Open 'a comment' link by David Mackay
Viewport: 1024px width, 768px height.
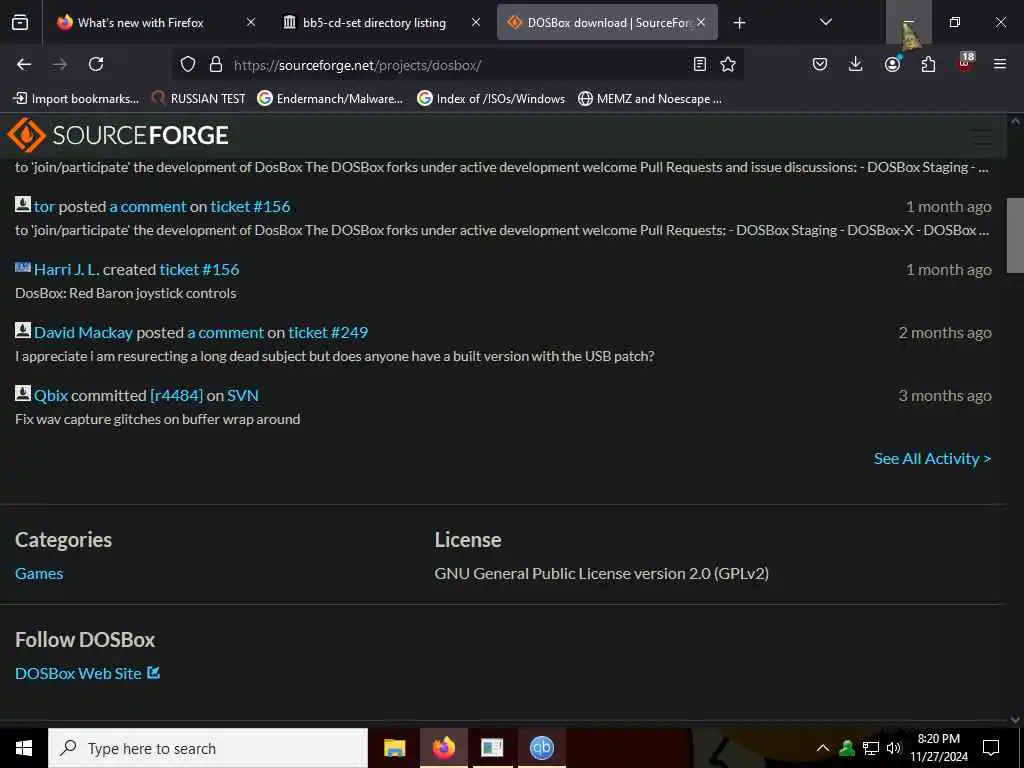(x=226, y=332)
